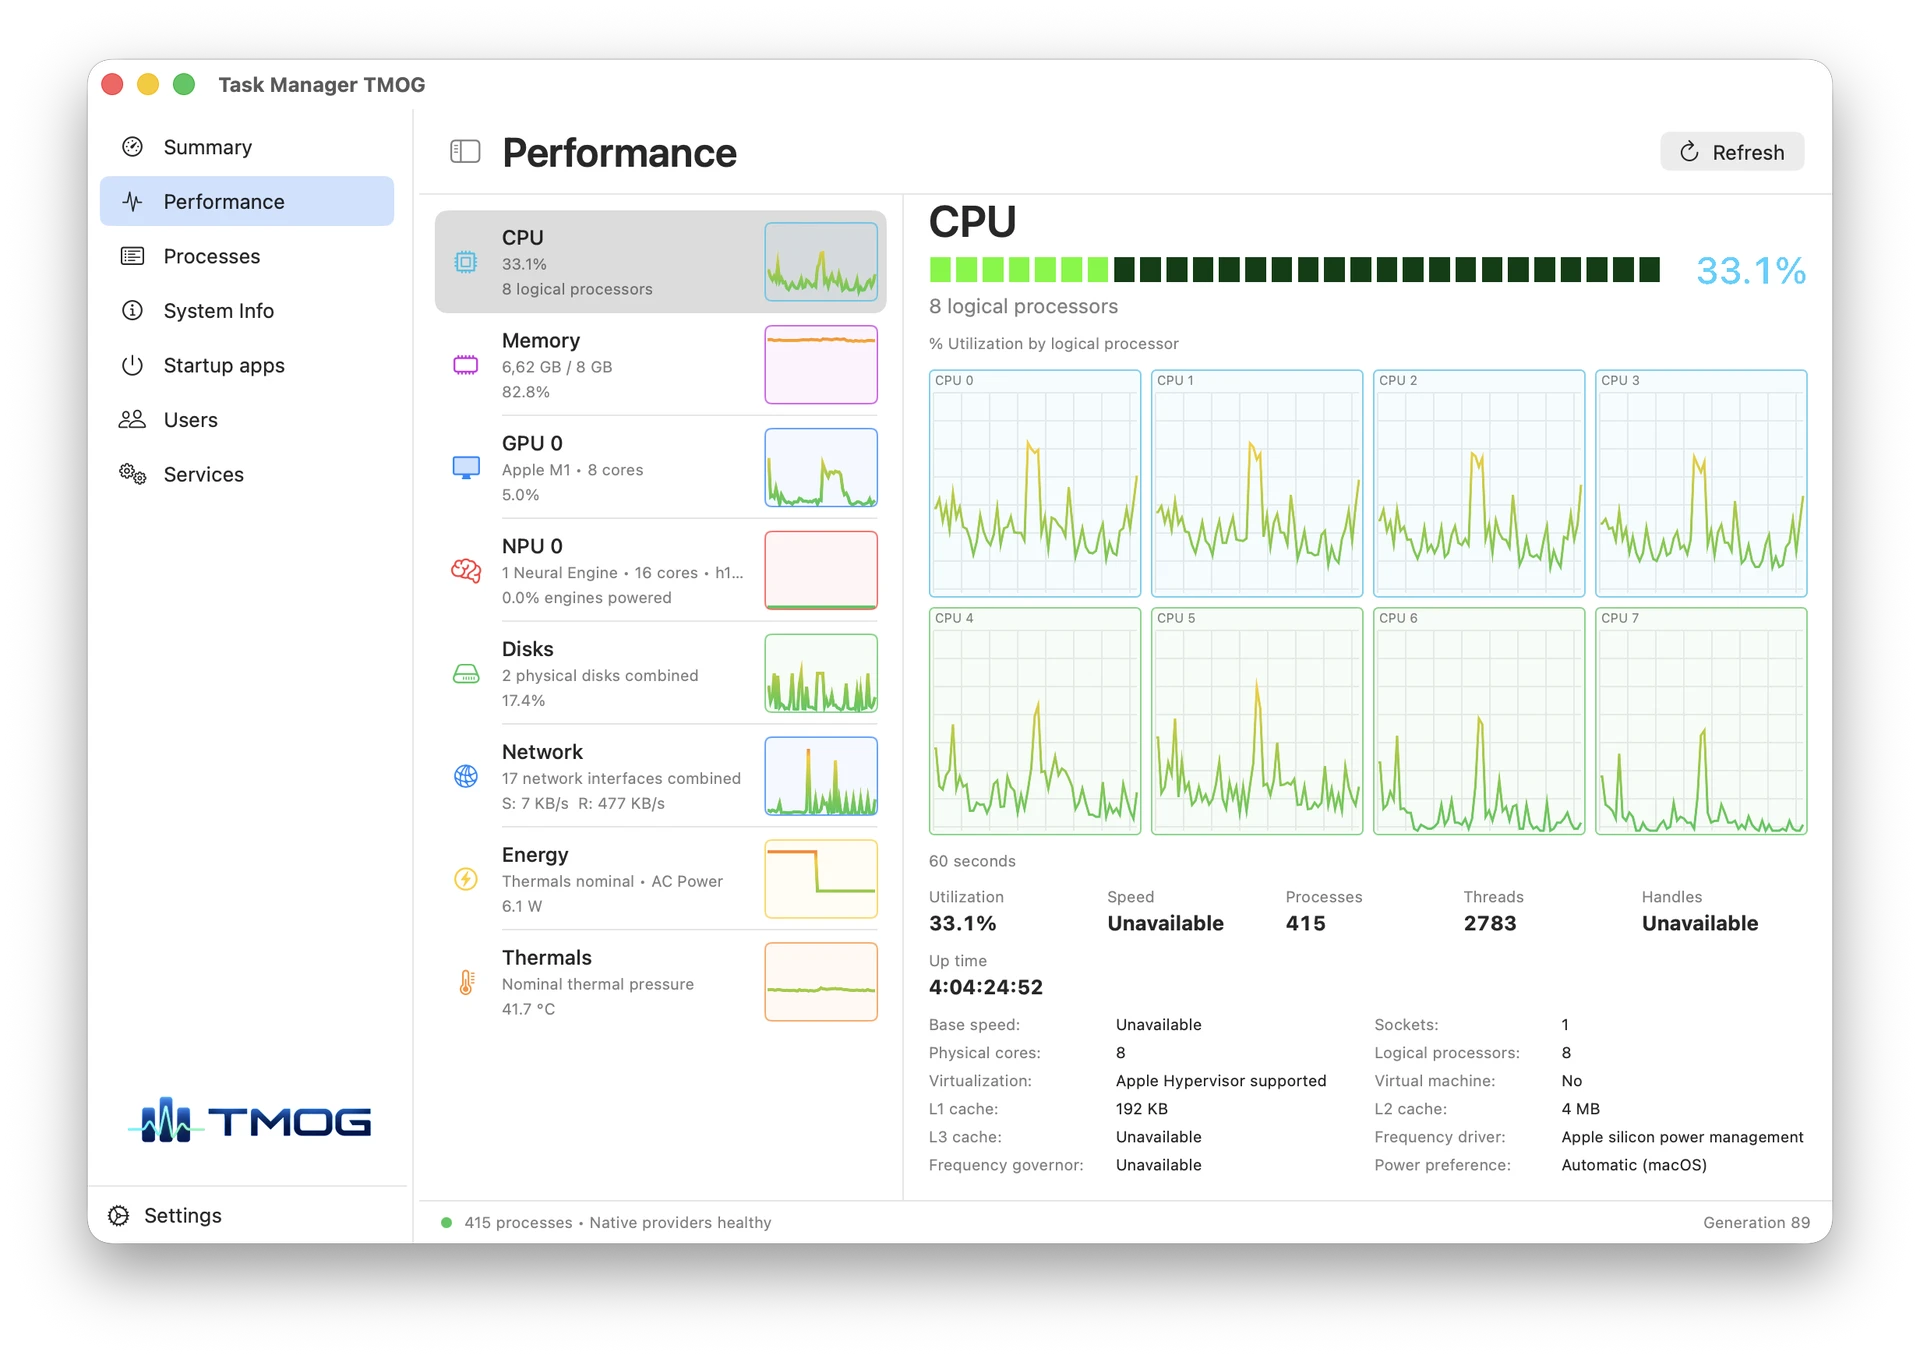Select the Memory chip icon
The height and width of the screenshot is (1359, 1920).
(466, 365)
